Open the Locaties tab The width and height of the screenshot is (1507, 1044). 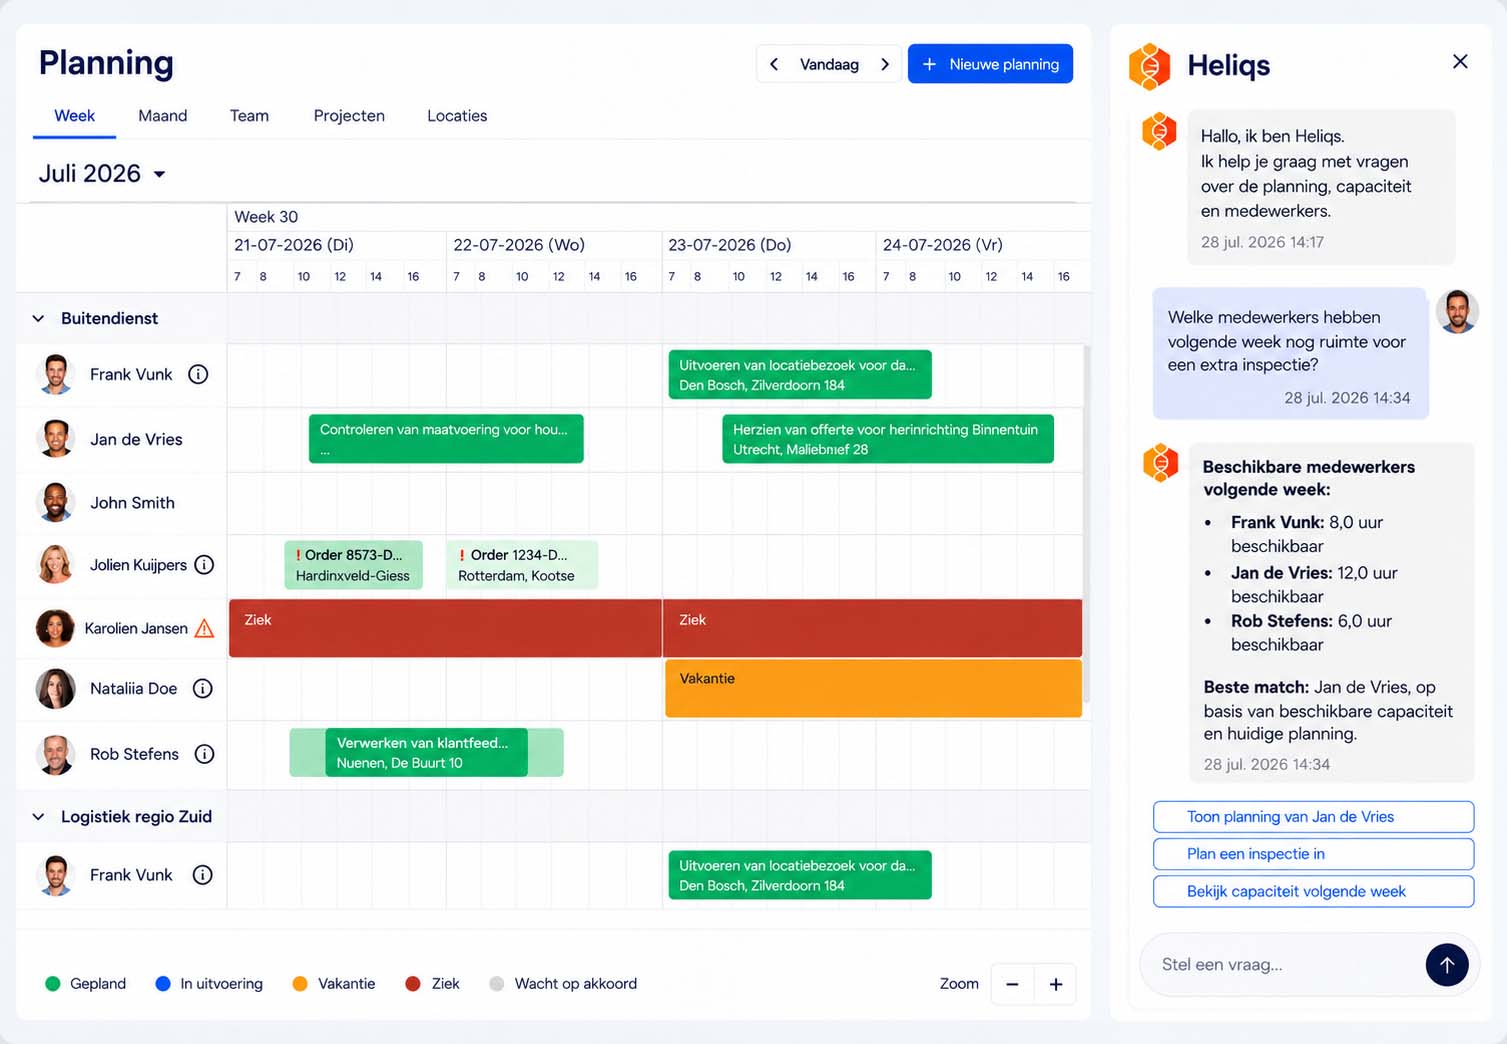(457, 116)
